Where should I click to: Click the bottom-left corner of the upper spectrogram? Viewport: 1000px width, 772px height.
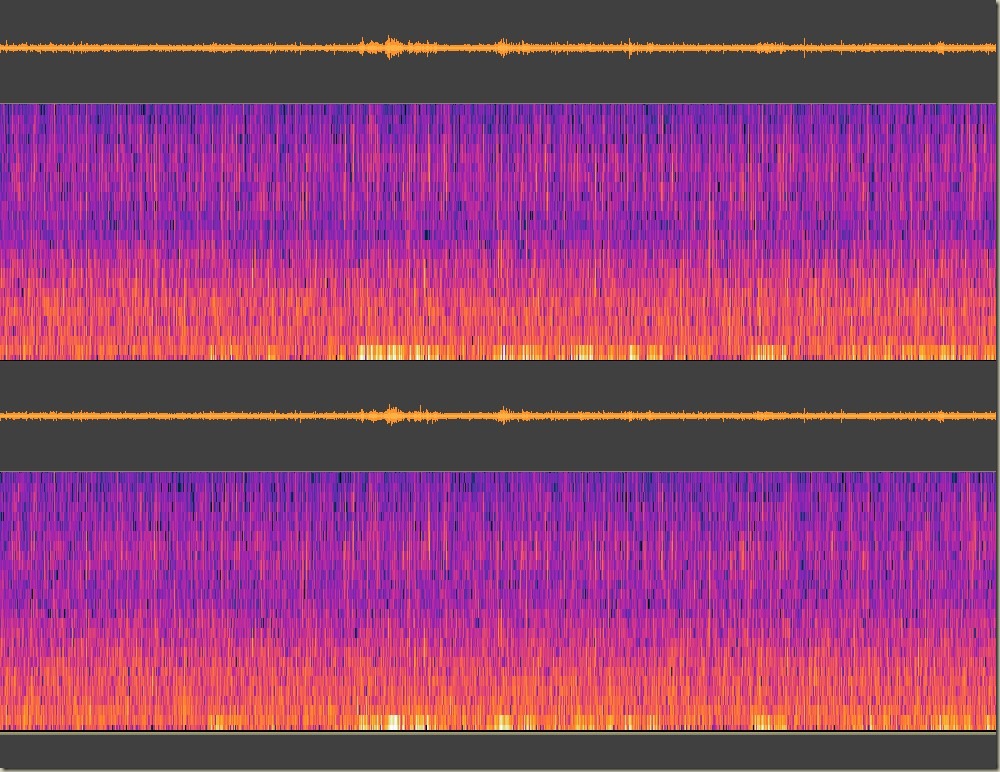2,357
